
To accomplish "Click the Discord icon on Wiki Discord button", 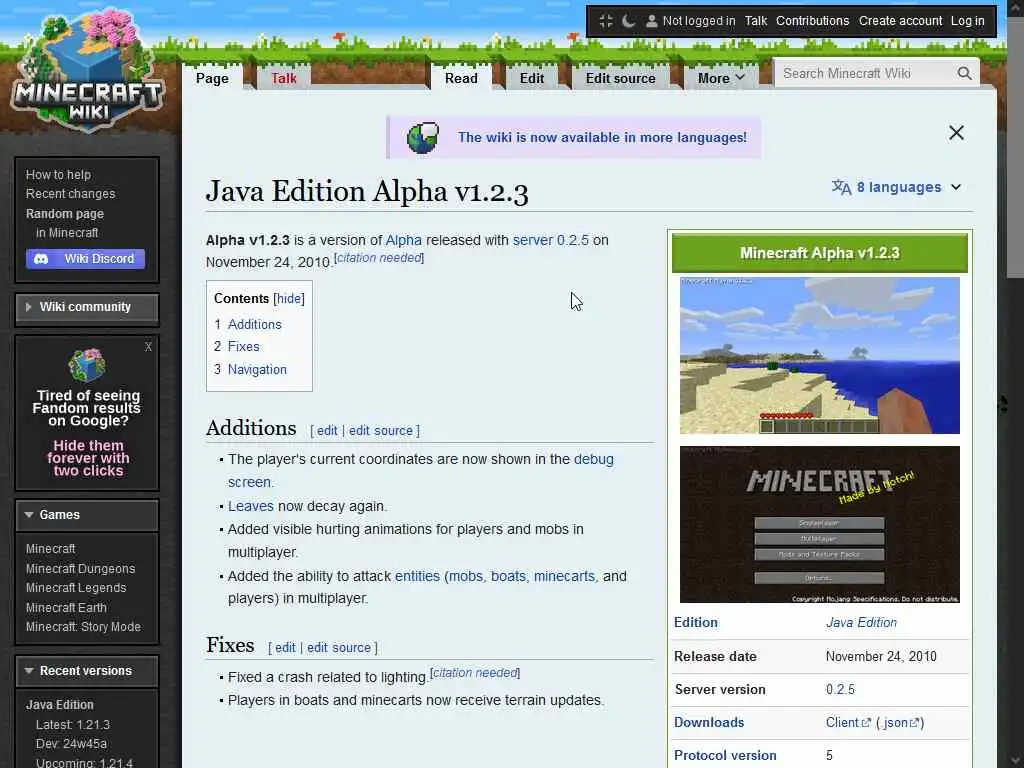I will [x=41, y=259].
